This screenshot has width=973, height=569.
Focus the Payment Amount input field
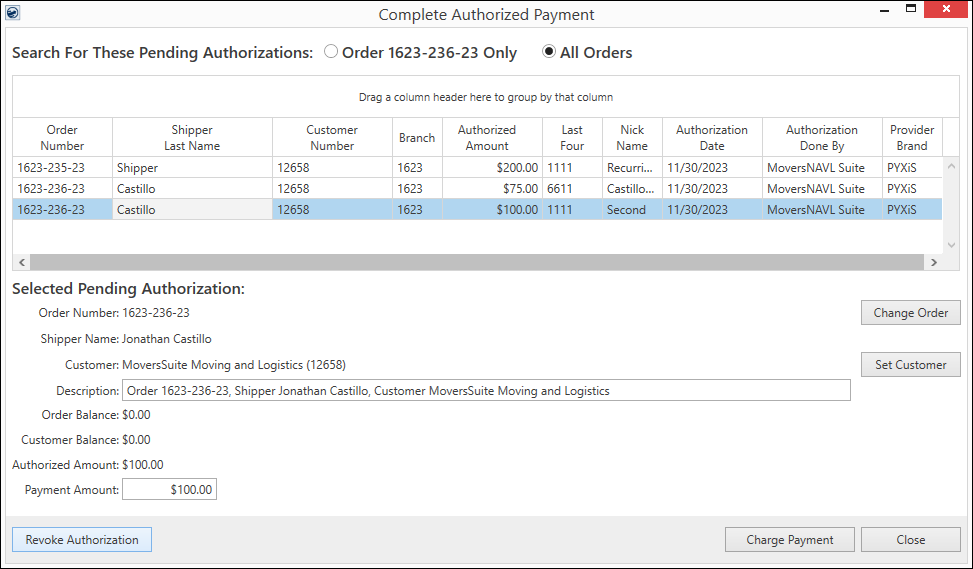tap(169, 490)
